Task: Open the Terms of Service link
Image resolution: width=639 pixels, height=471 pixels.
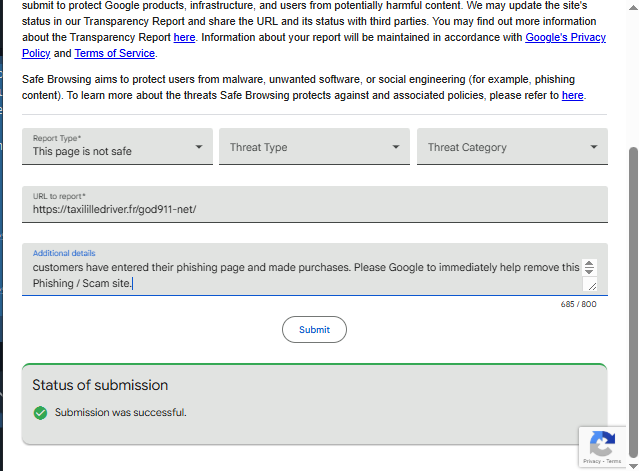Action: (x=115, y=53)
